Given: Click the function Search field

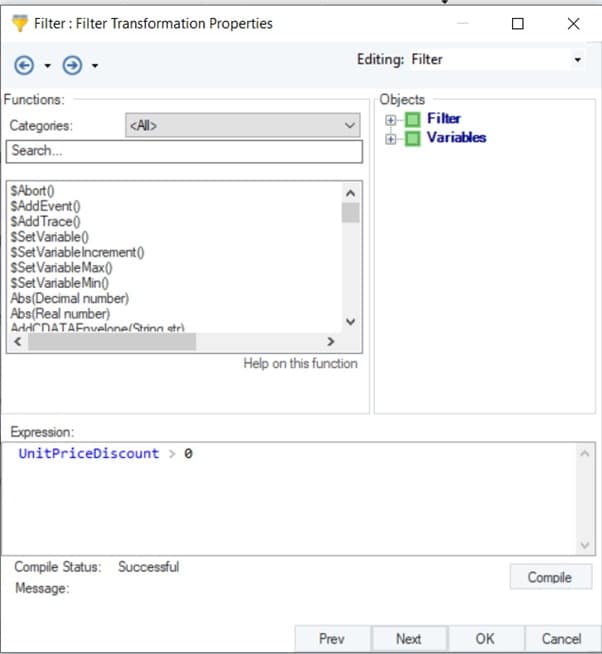Looking at the screenshot, I should 184,151.
